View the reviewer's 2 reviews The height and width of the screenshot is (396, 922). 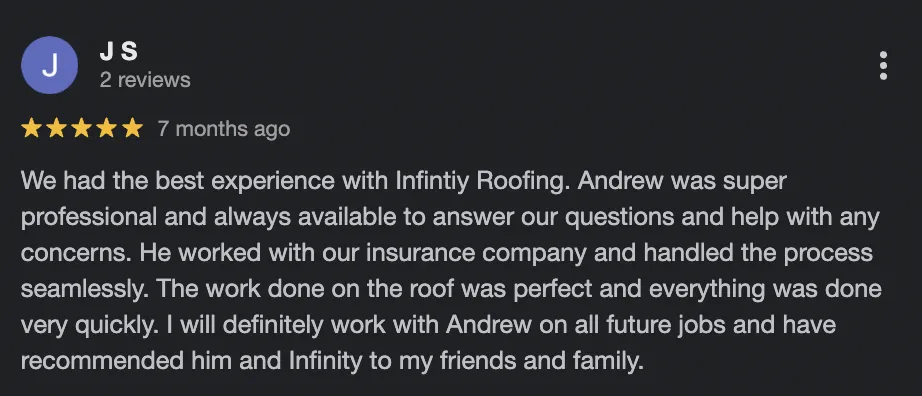click(x=145, y=80)
